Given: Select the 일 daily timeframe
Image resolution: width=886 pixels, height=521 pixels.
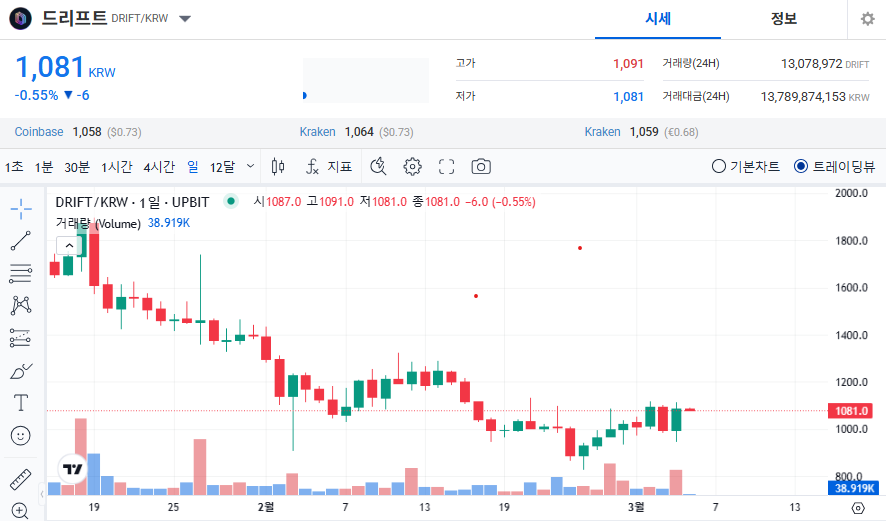Looking at the screenshot, I should tap(193, 167).
